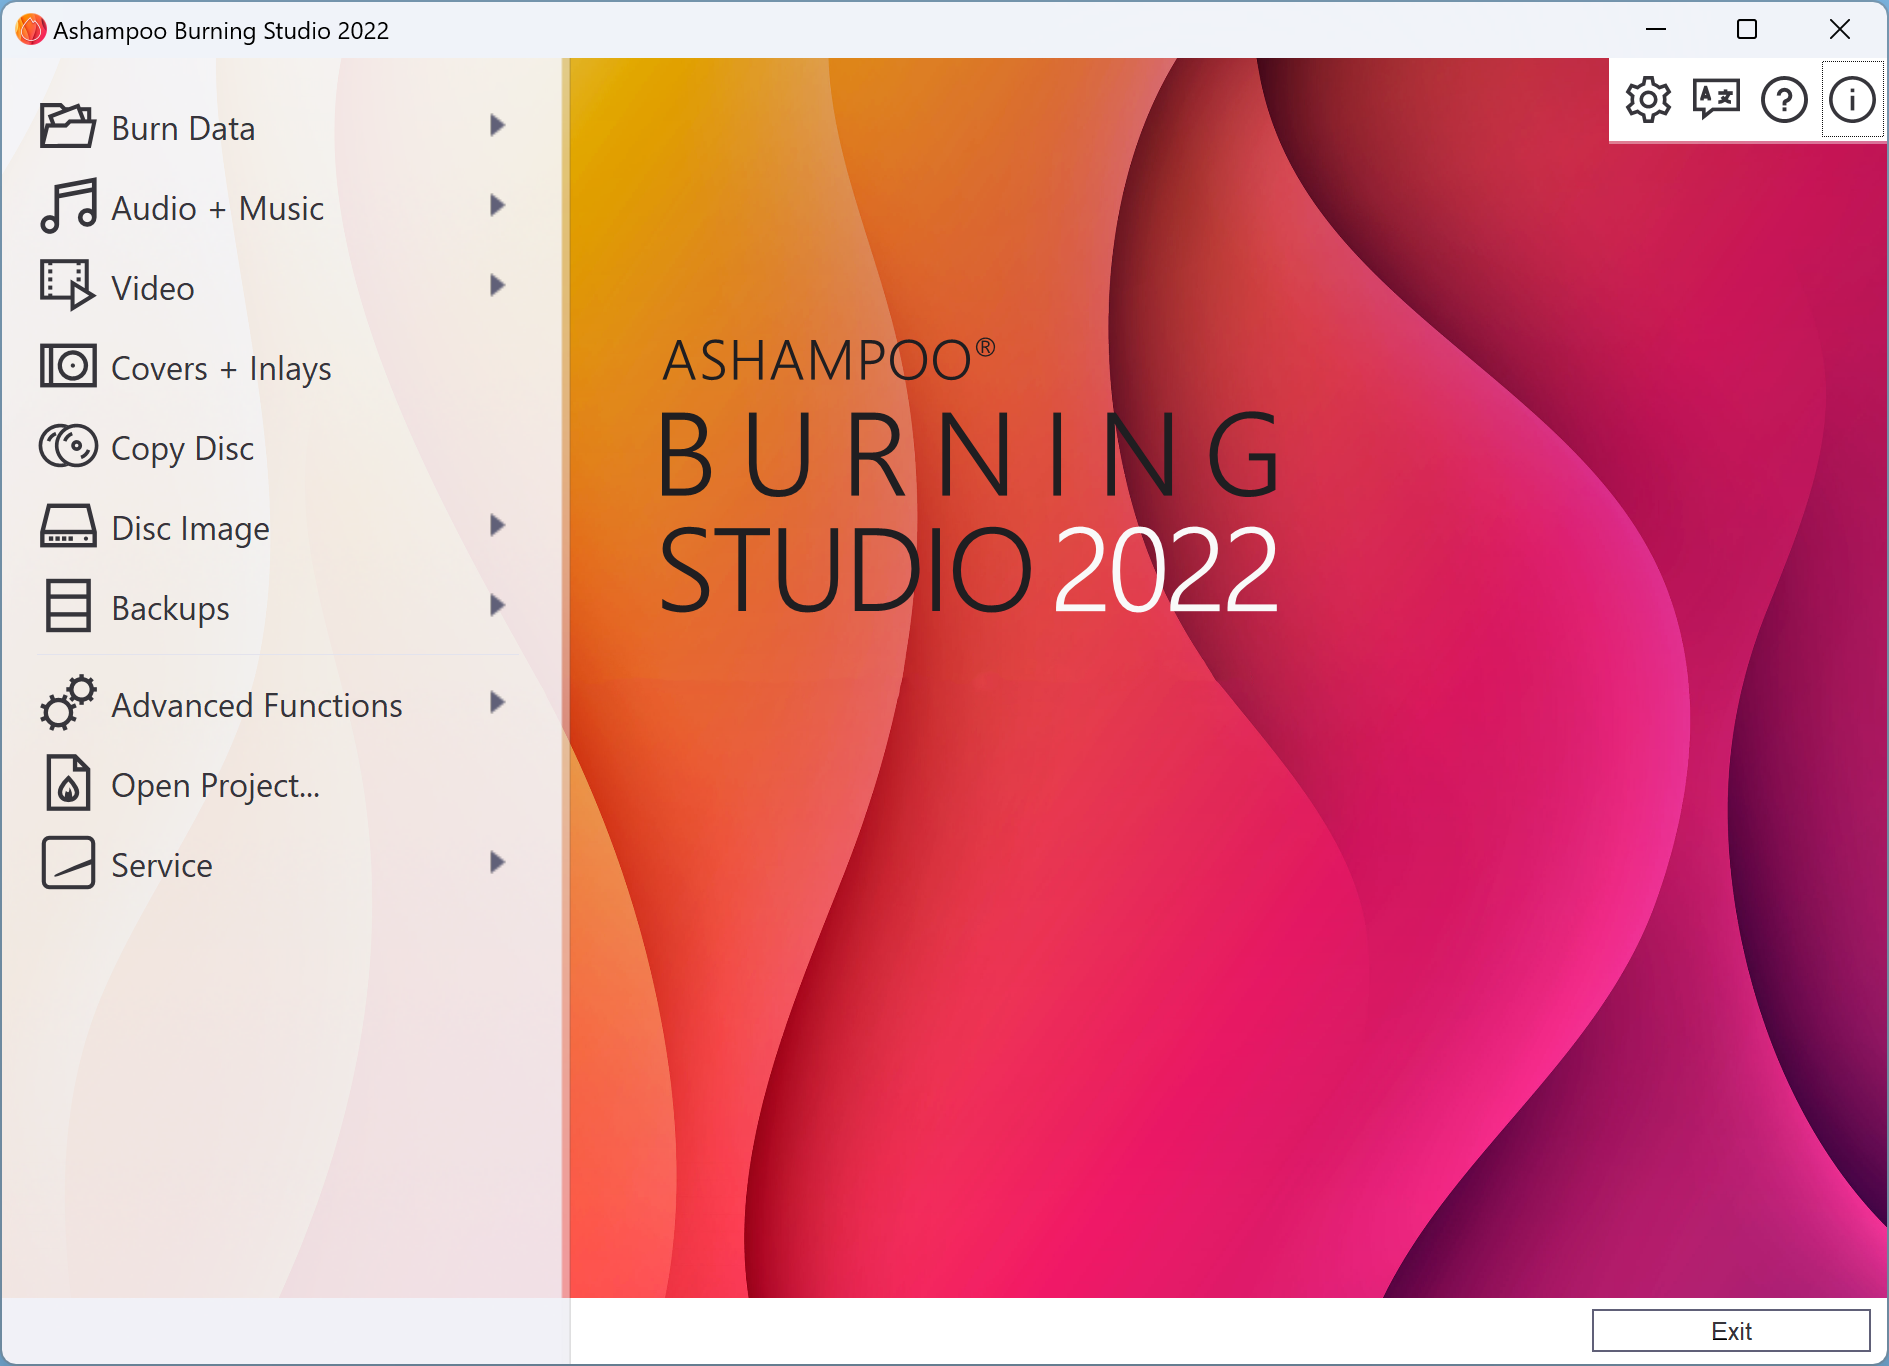
Task: Choose the Video menu entry
Action: [x=279, y=287]
